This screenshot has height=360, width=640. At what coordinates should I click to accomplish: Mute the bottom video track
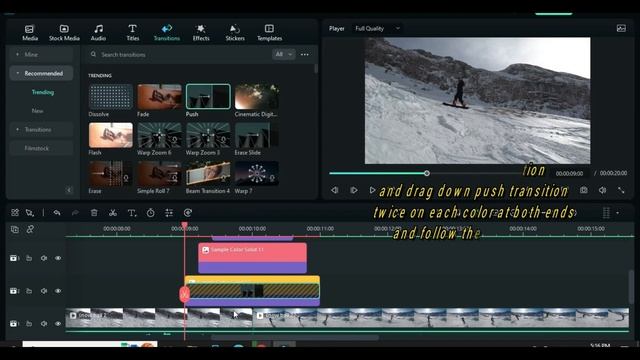pos(44,323)
